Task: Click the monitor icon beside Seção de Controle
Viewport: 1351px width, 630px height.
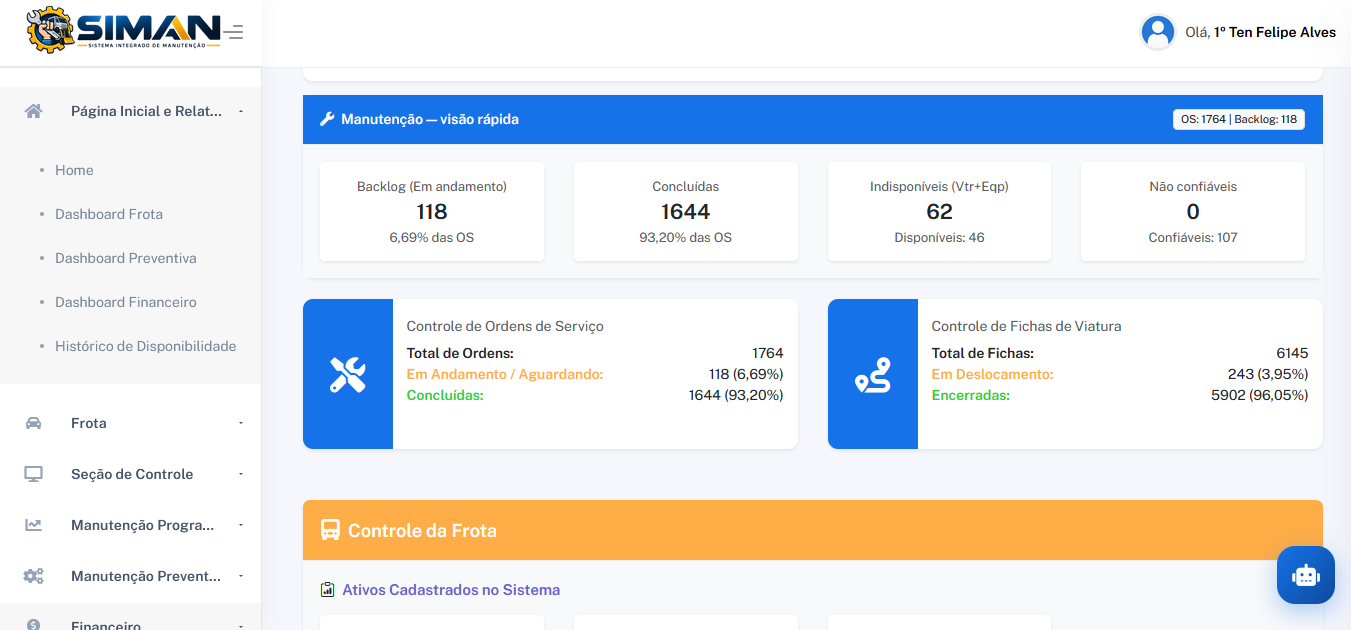Action: (33, 474)
